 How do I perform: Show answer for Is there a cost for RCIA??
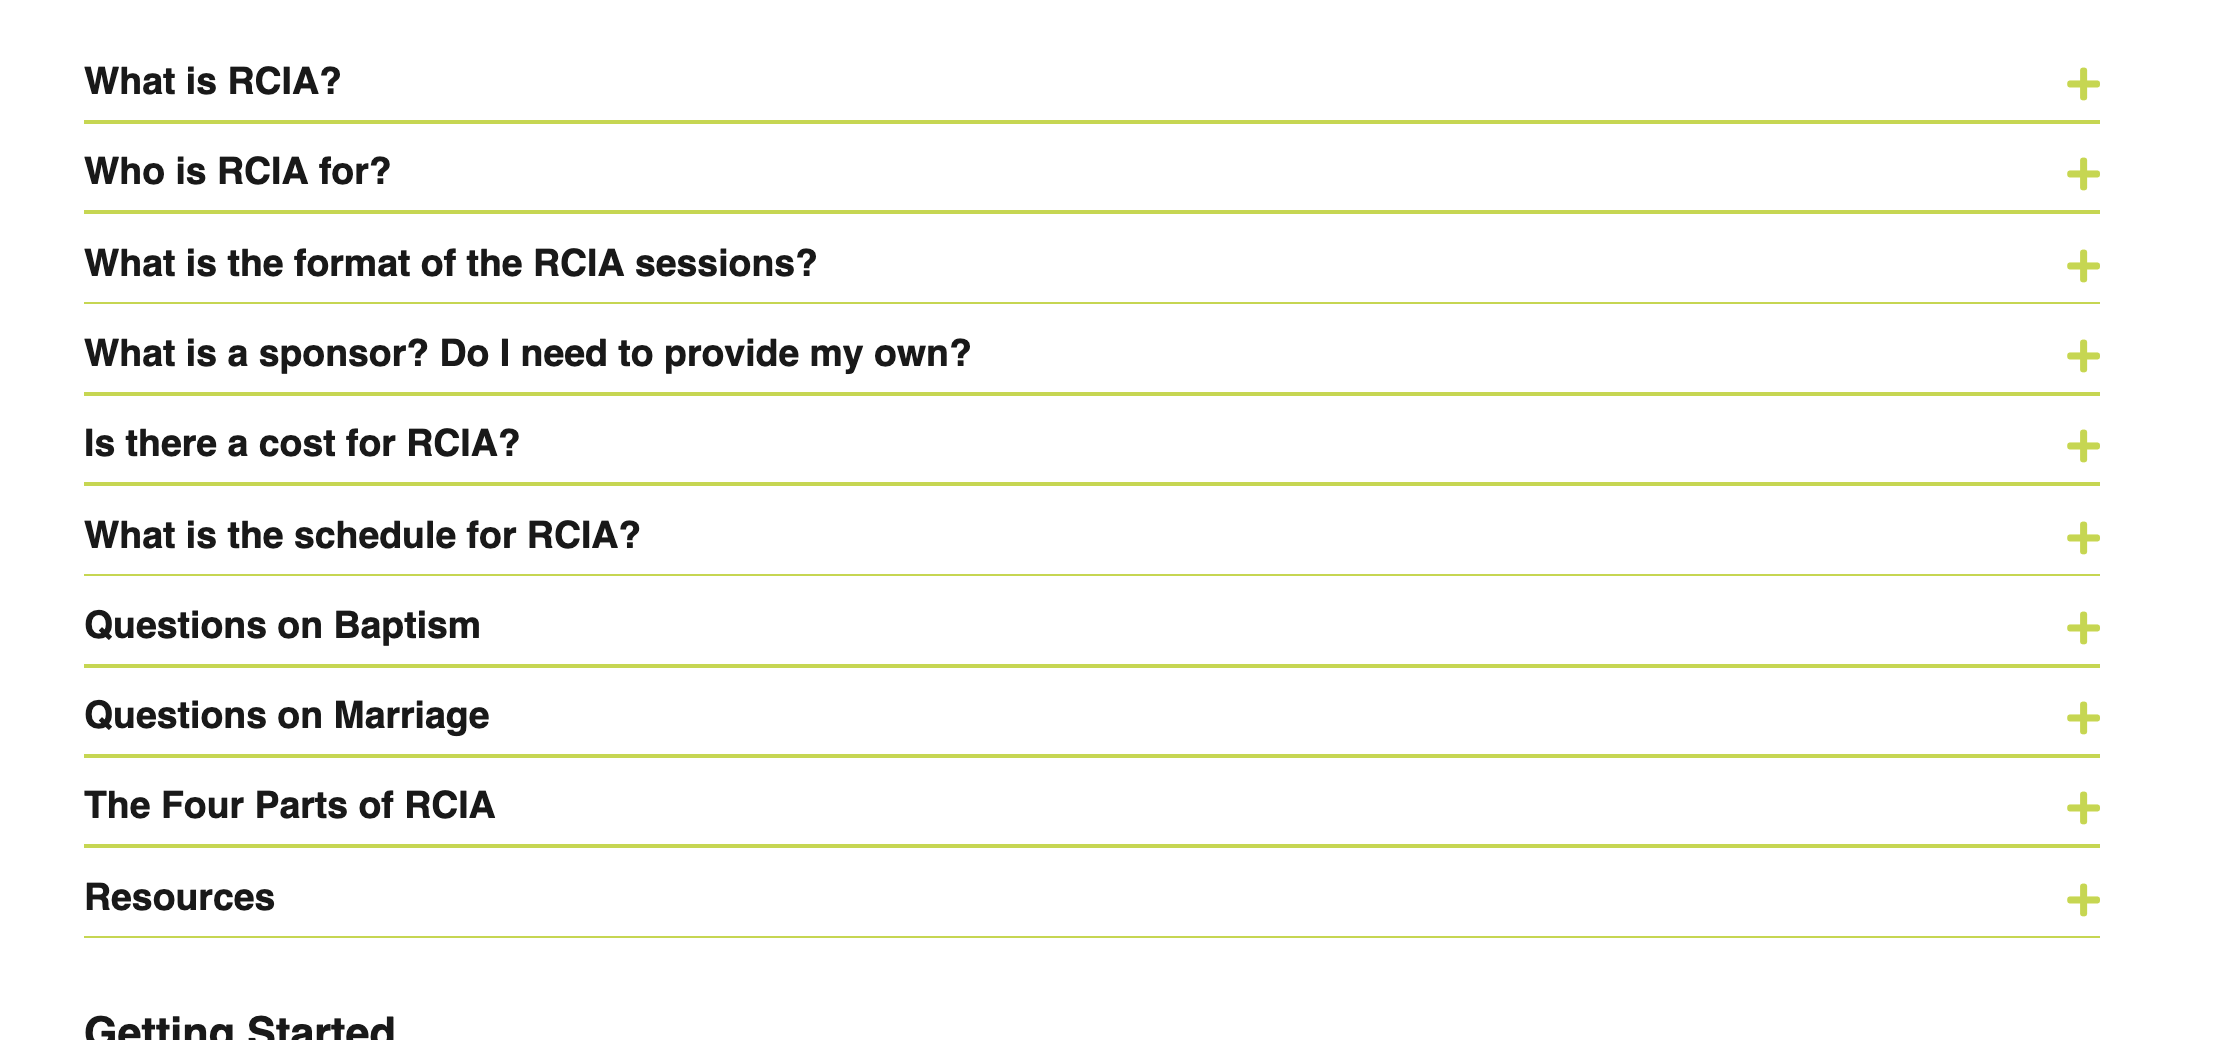coord(302,443)
